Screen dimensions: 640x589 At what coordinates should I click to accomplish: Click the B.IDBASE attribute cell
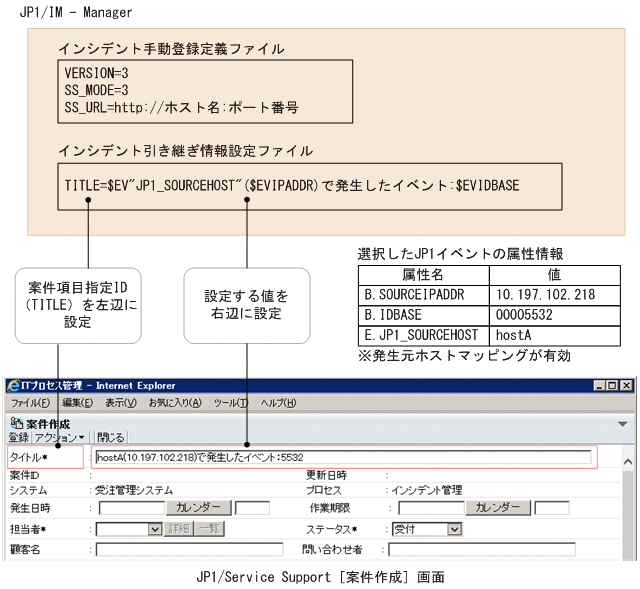point(424,316)
